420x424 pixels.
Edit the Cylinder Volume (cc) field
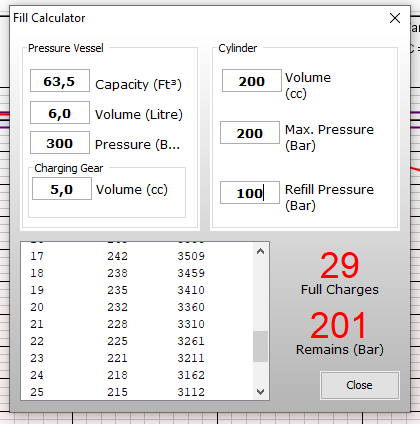(x=252, y=81)
